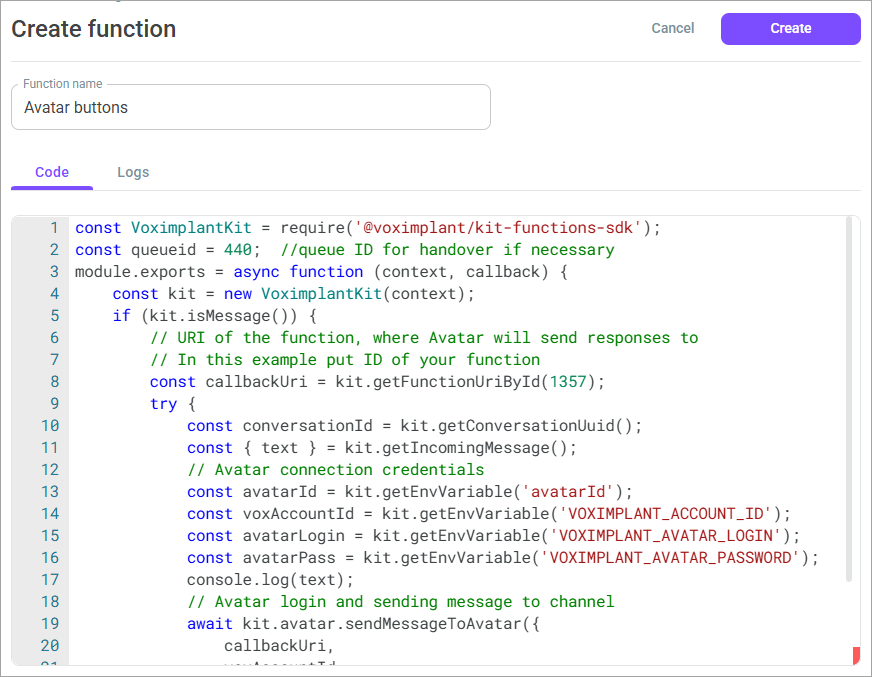Click the queue ID value 440
This screenshot has height=677, width=872.
[x=237, y=250]
